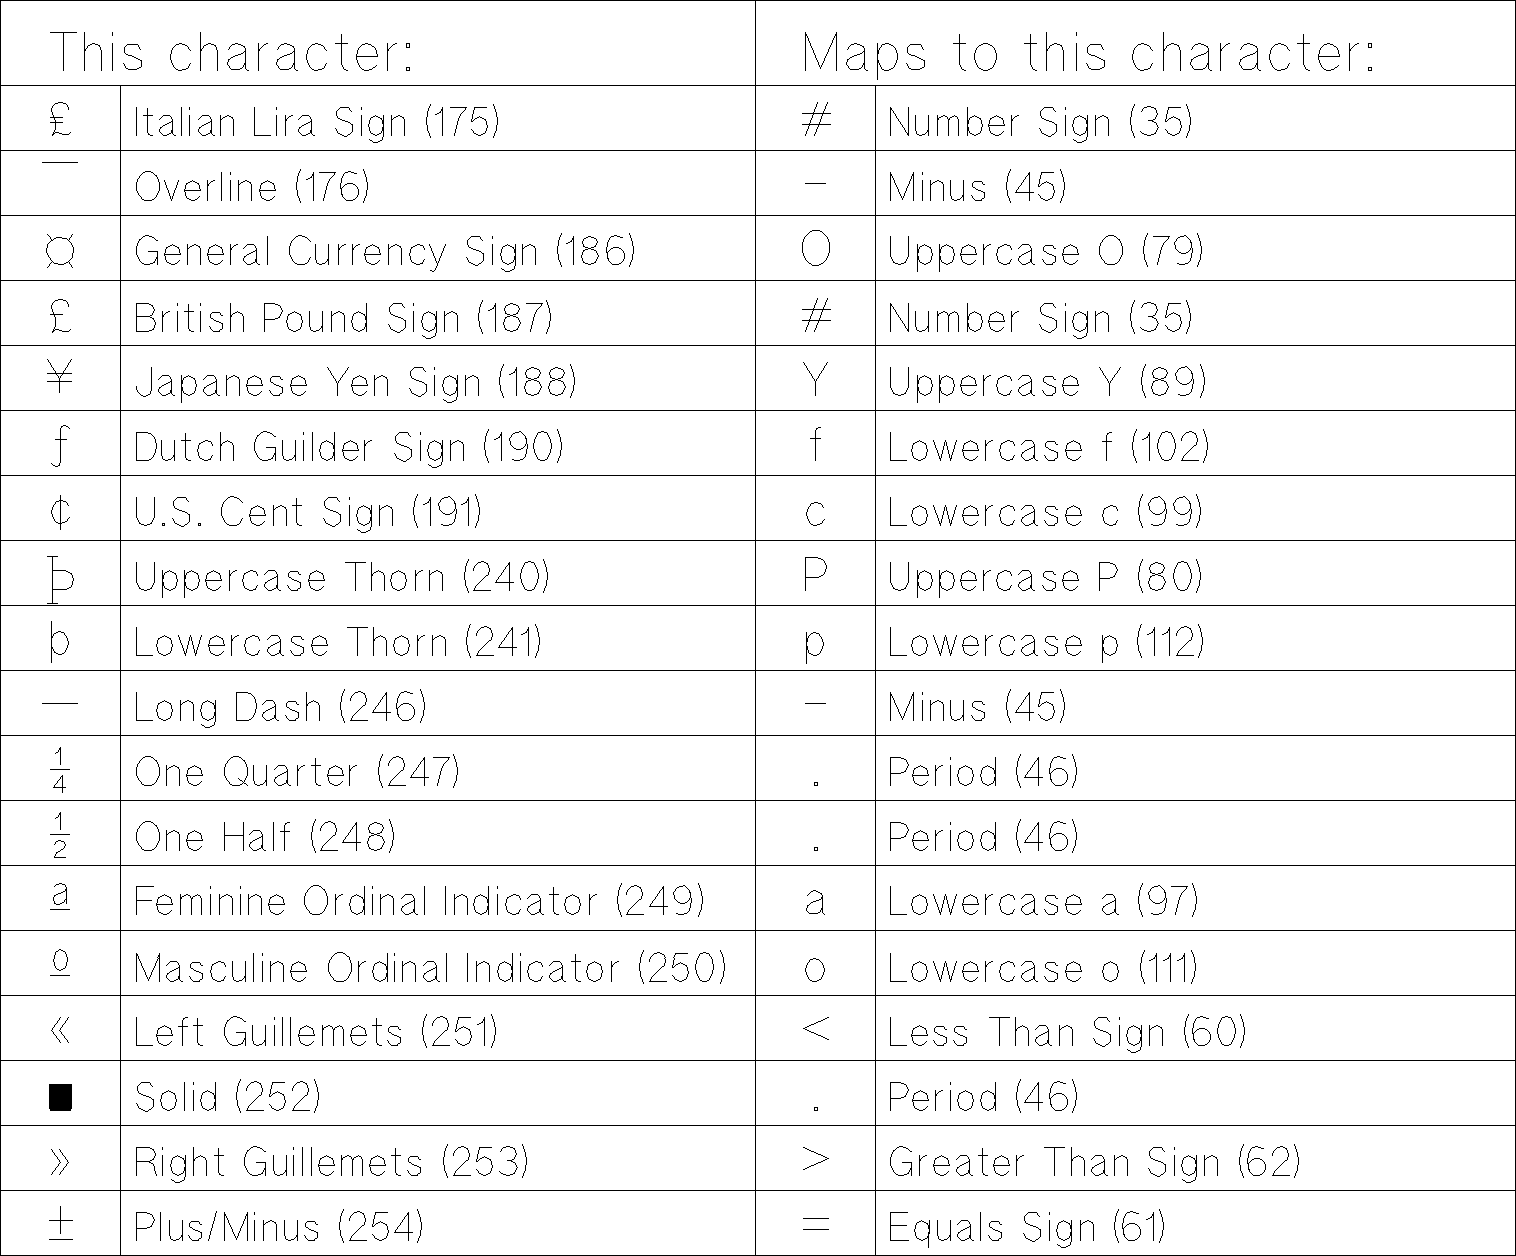Image resolution: width=1516 pixels, height=1256 pixels.
Task: Select the Dutch Guilder symbol glyph
Action: pos(60,446)
